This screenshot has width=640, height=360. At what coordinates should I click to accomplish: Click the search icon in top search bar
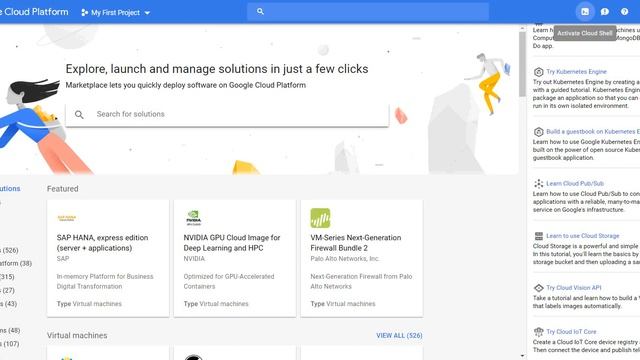pyautogui.click(x=260, y=12)
